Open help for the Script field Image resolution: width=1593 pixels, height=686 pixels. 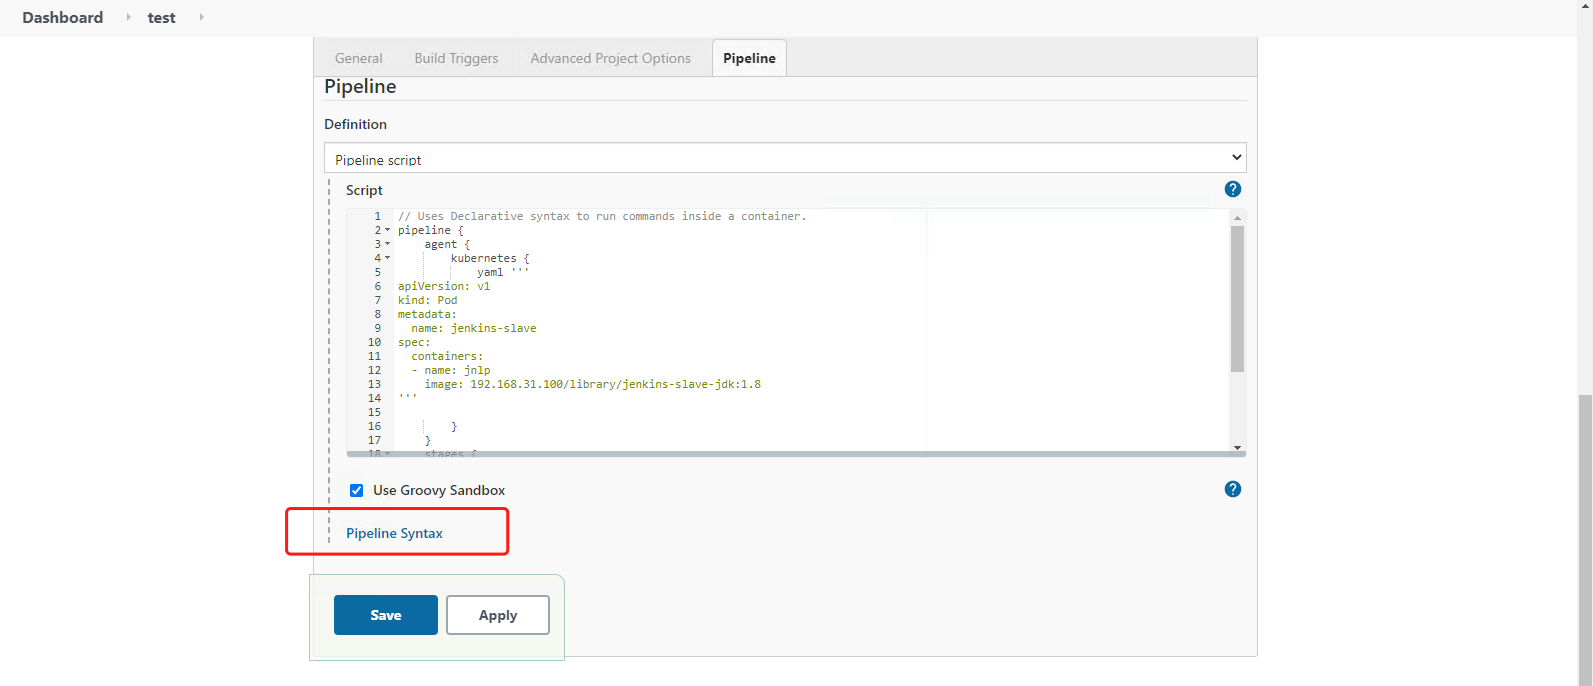(x=1233, y=189)
